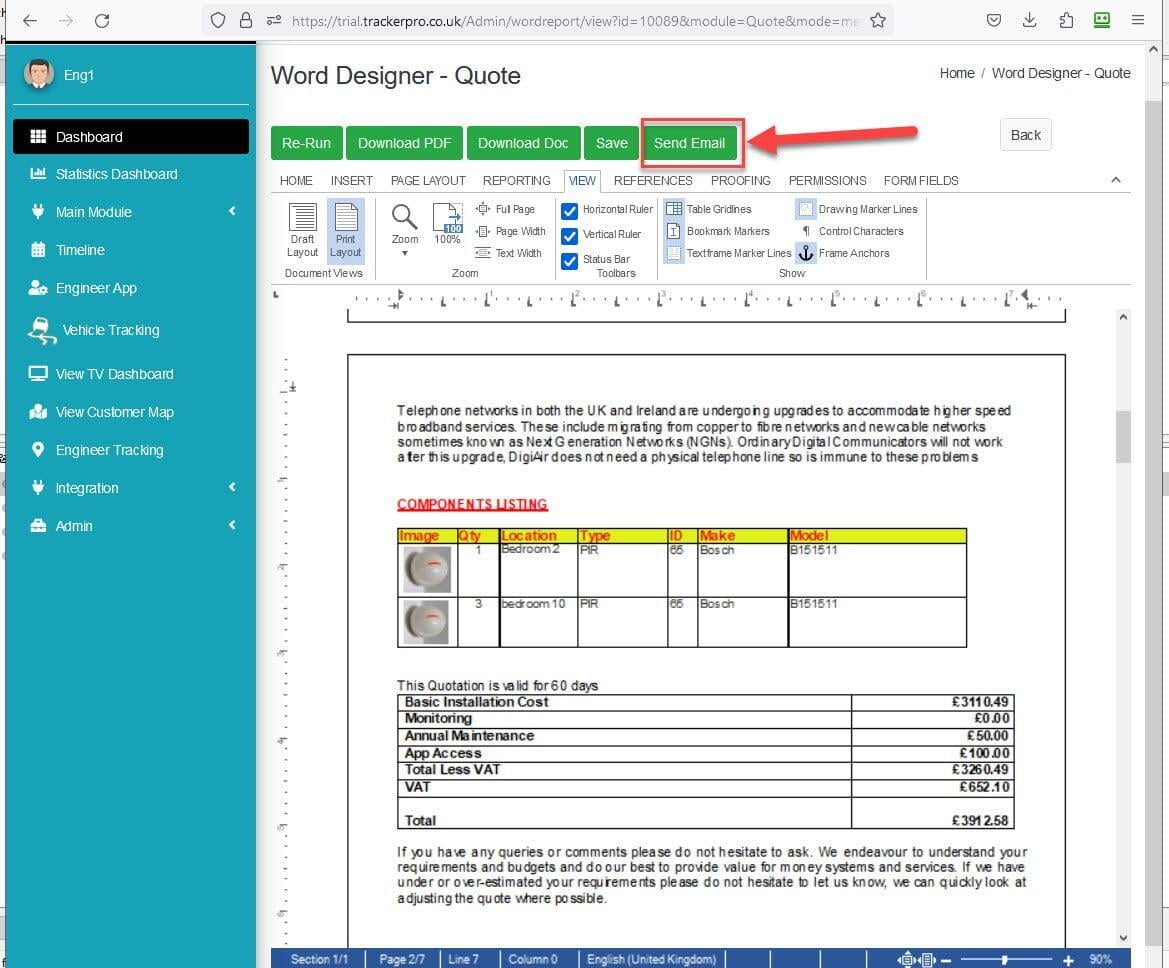Viewport: 1169px width, 968px height.
Task: Adjust the zoom slider in status bar
Action: pyautogui.click(x=1005, y=959)
